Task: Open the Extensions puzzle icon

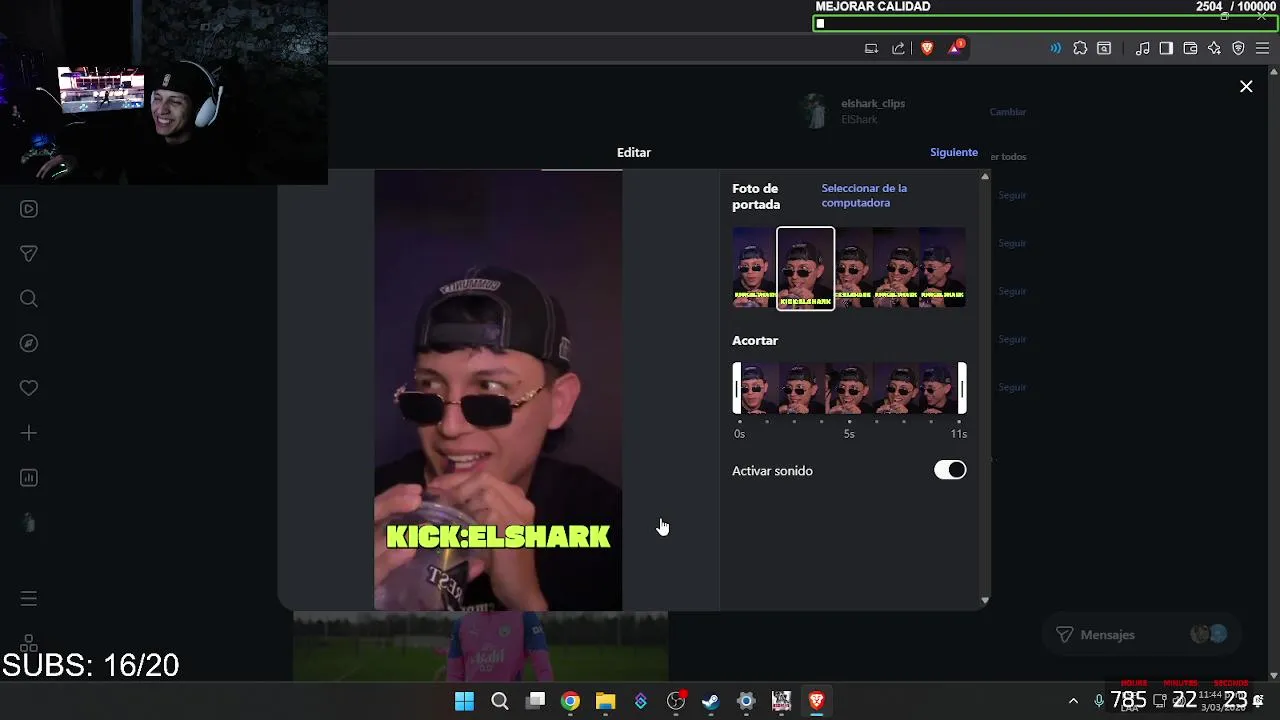Action: click(1080, 48)
